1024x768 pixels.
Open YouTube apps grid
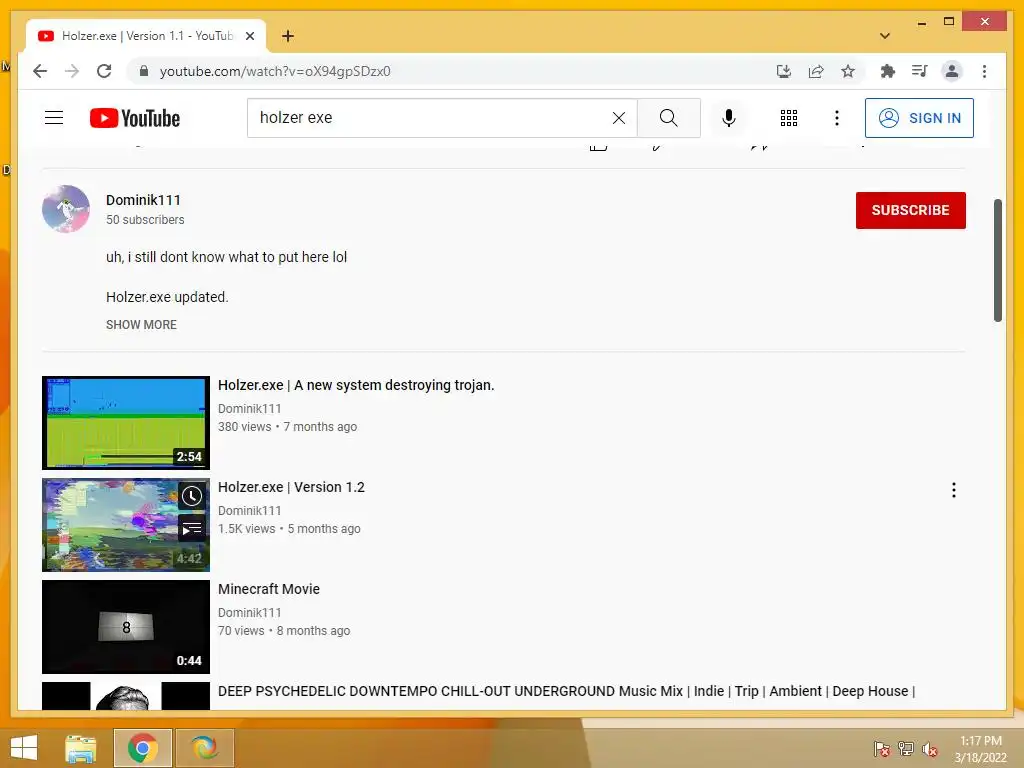789,118
